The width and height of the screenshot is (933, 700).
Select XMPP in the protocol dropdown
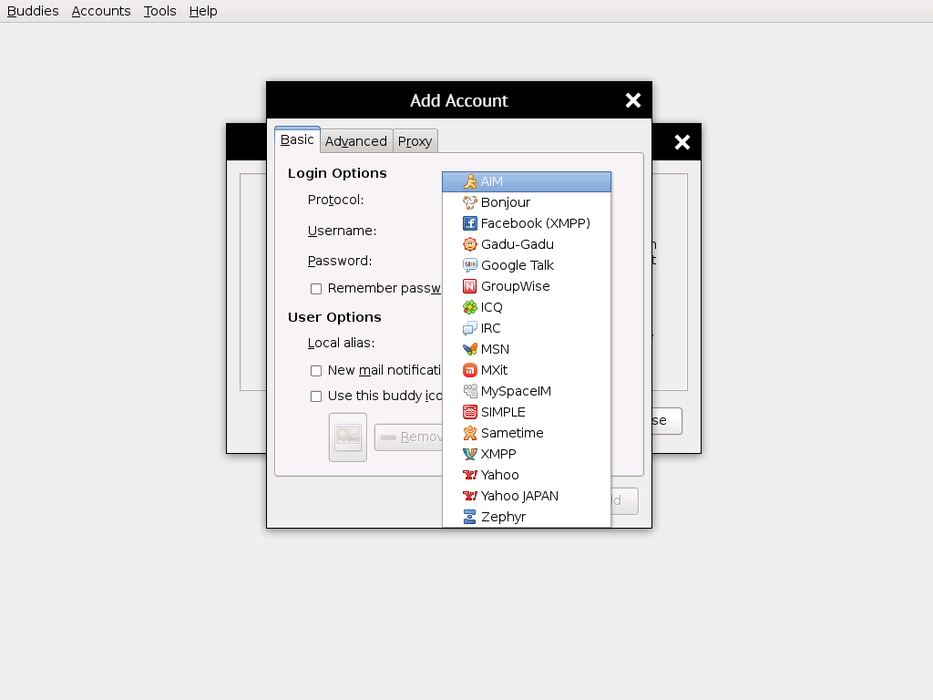point(498,454)
